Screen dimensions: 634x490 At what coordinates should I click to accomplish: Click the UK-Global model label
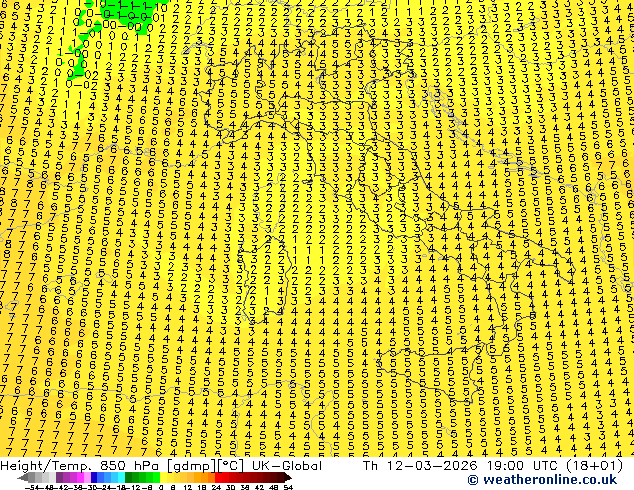click(287, 466)
